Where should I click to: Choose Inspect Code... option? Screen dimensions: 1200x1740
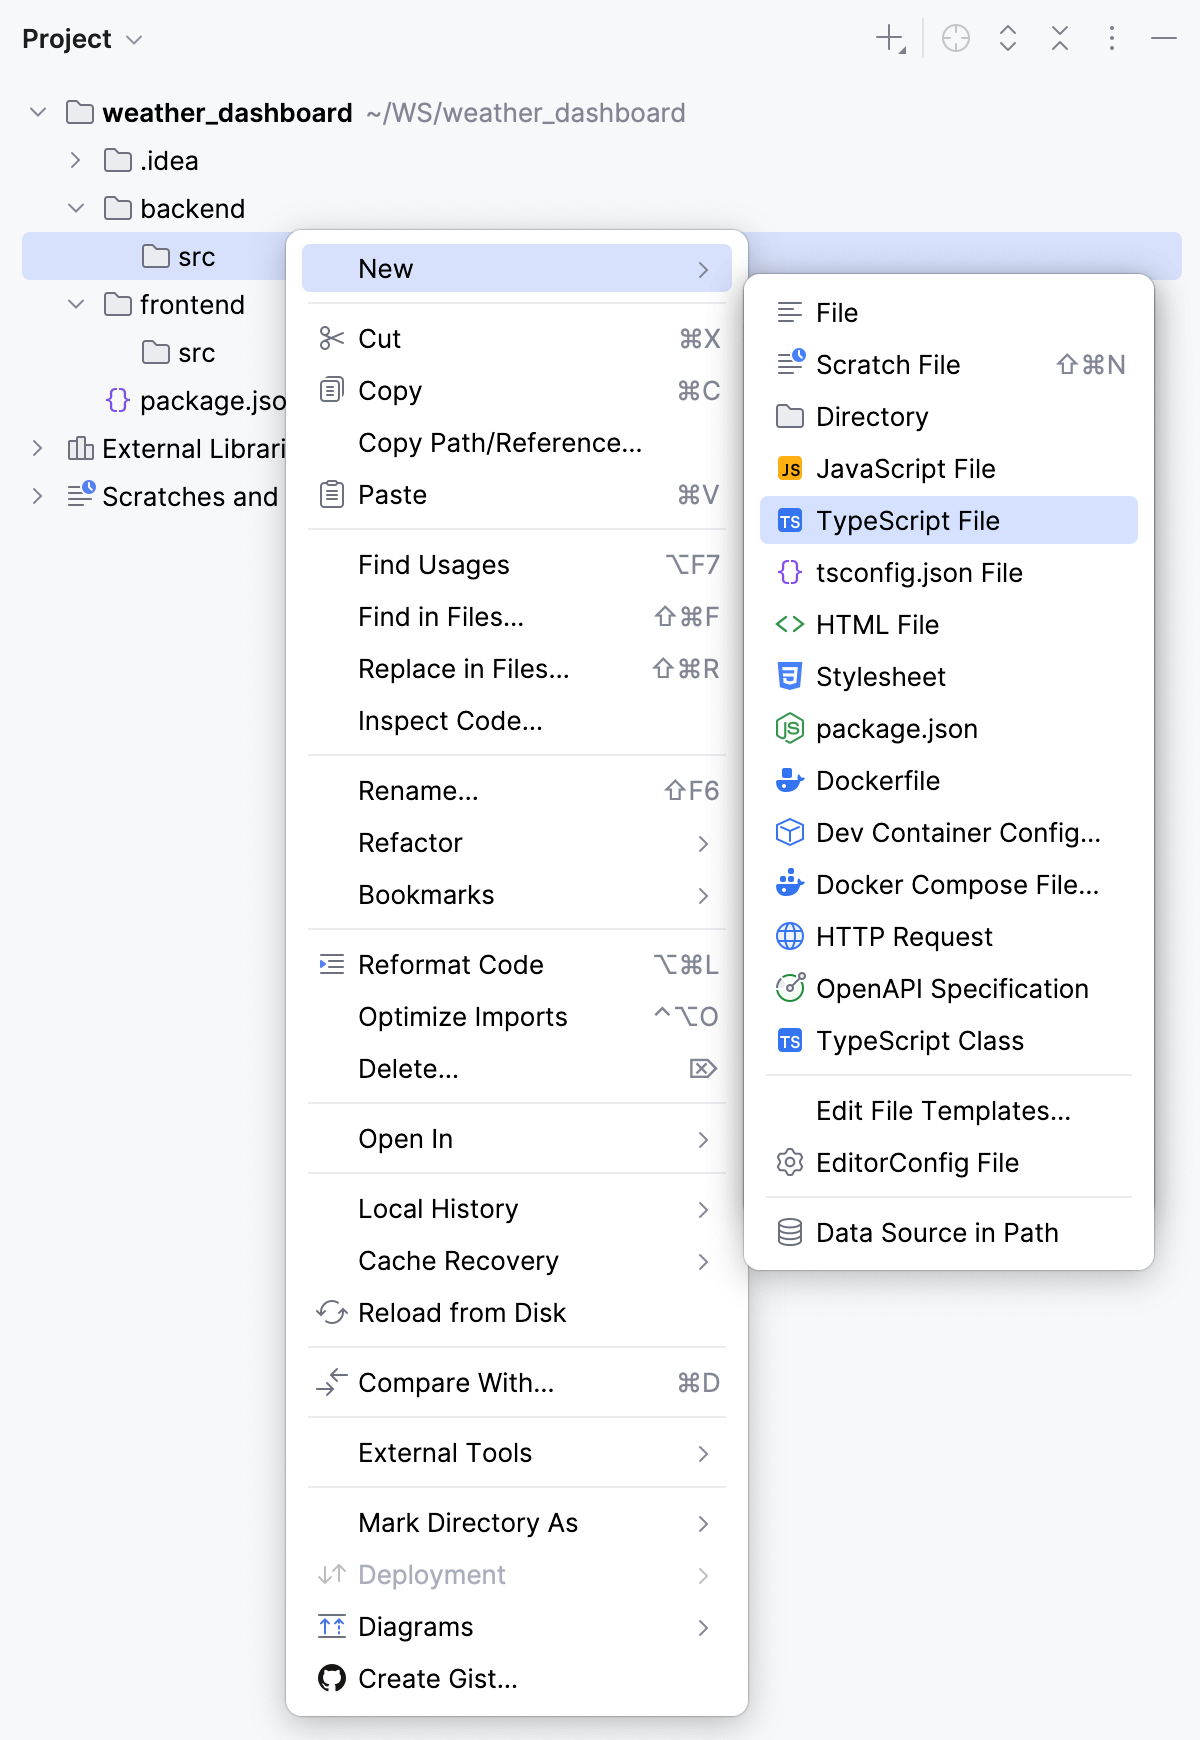point(517,720)
